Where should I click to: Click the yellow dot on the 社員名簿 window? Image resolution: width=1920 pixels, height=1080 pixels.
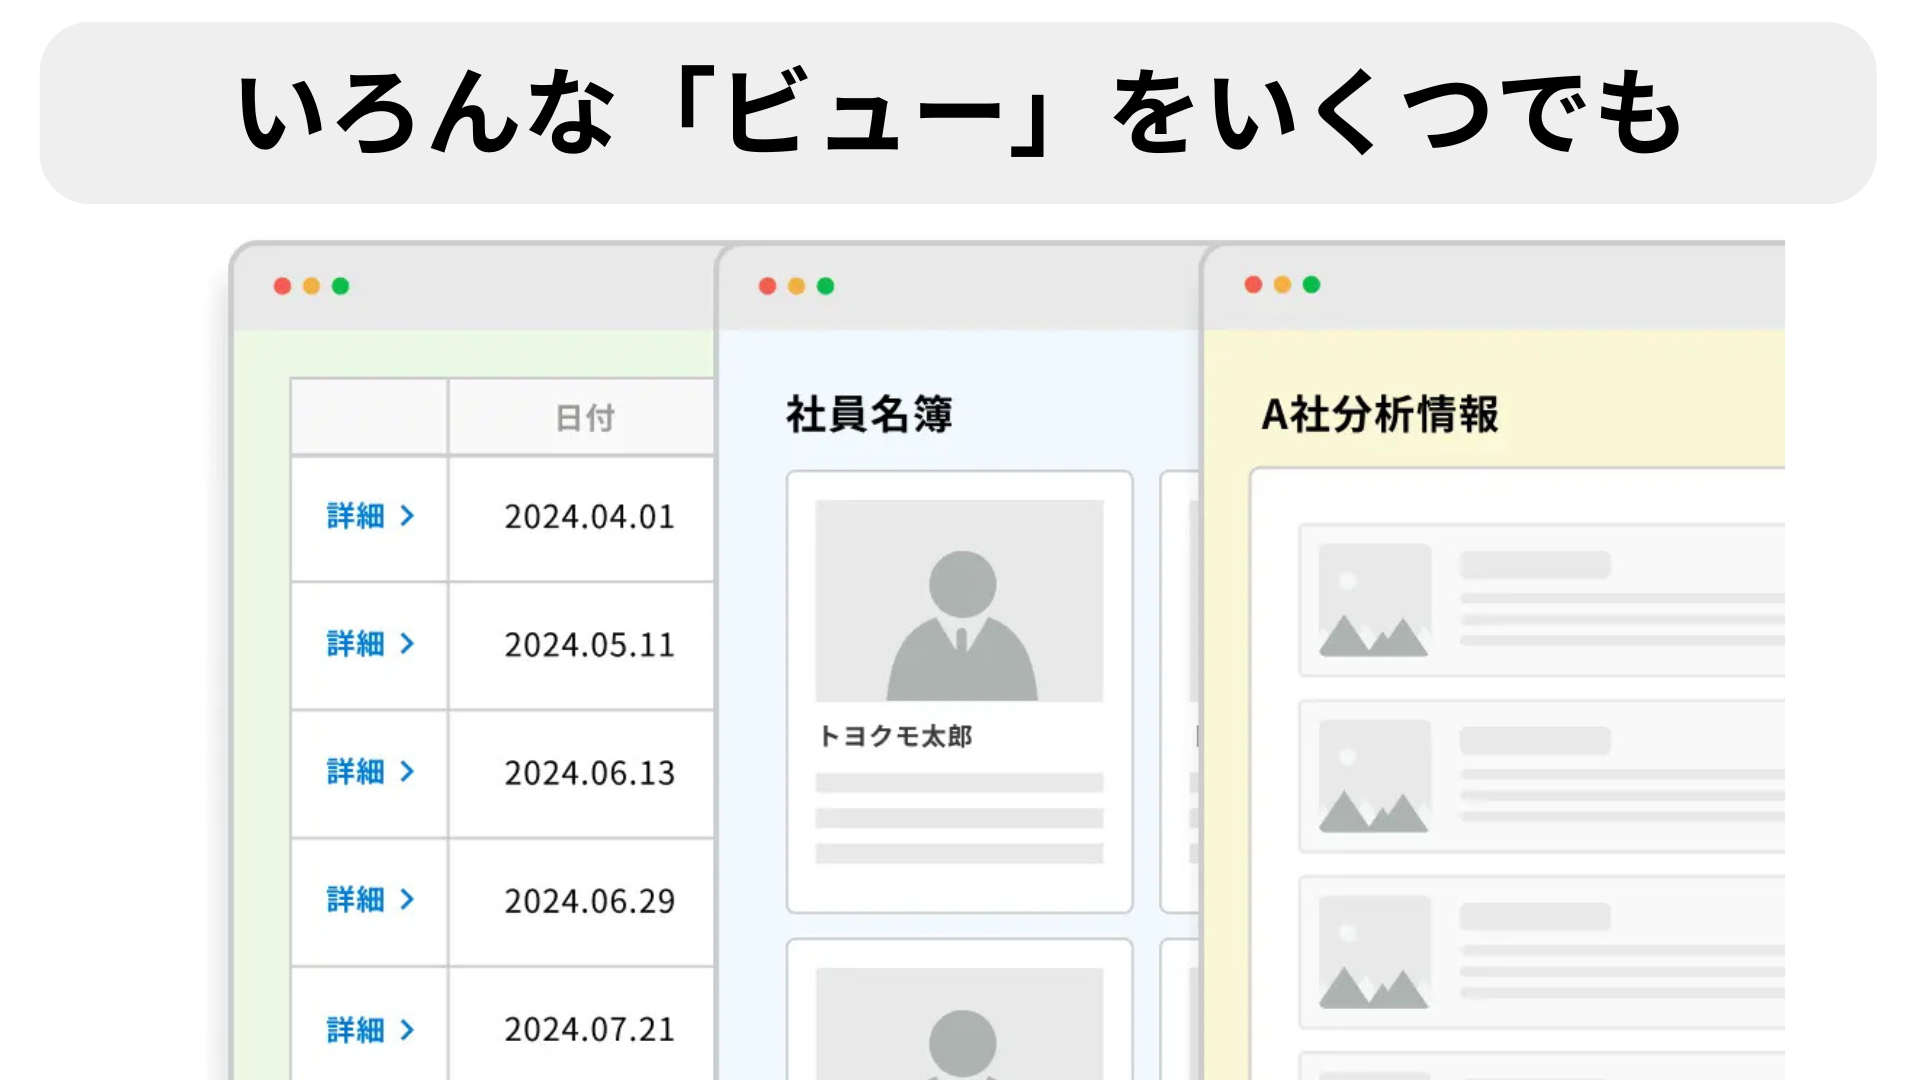[x=796, y=286]
